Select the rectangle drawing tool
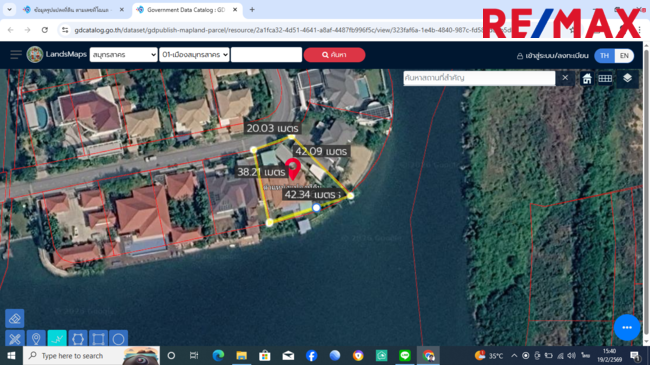 click(98, 339)
